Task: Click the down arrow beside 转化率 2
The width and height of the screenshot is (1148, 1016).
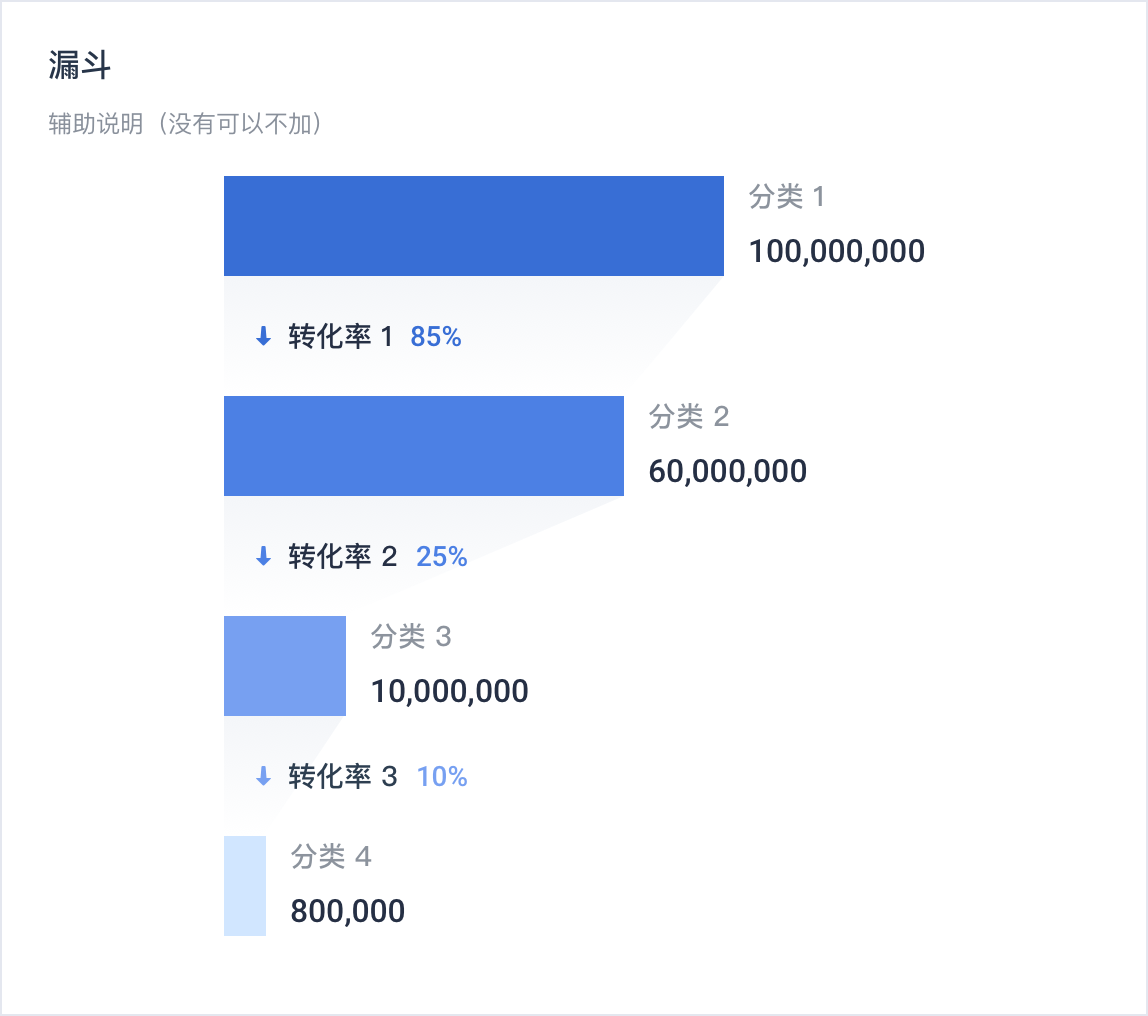Action: coord(264,557)
